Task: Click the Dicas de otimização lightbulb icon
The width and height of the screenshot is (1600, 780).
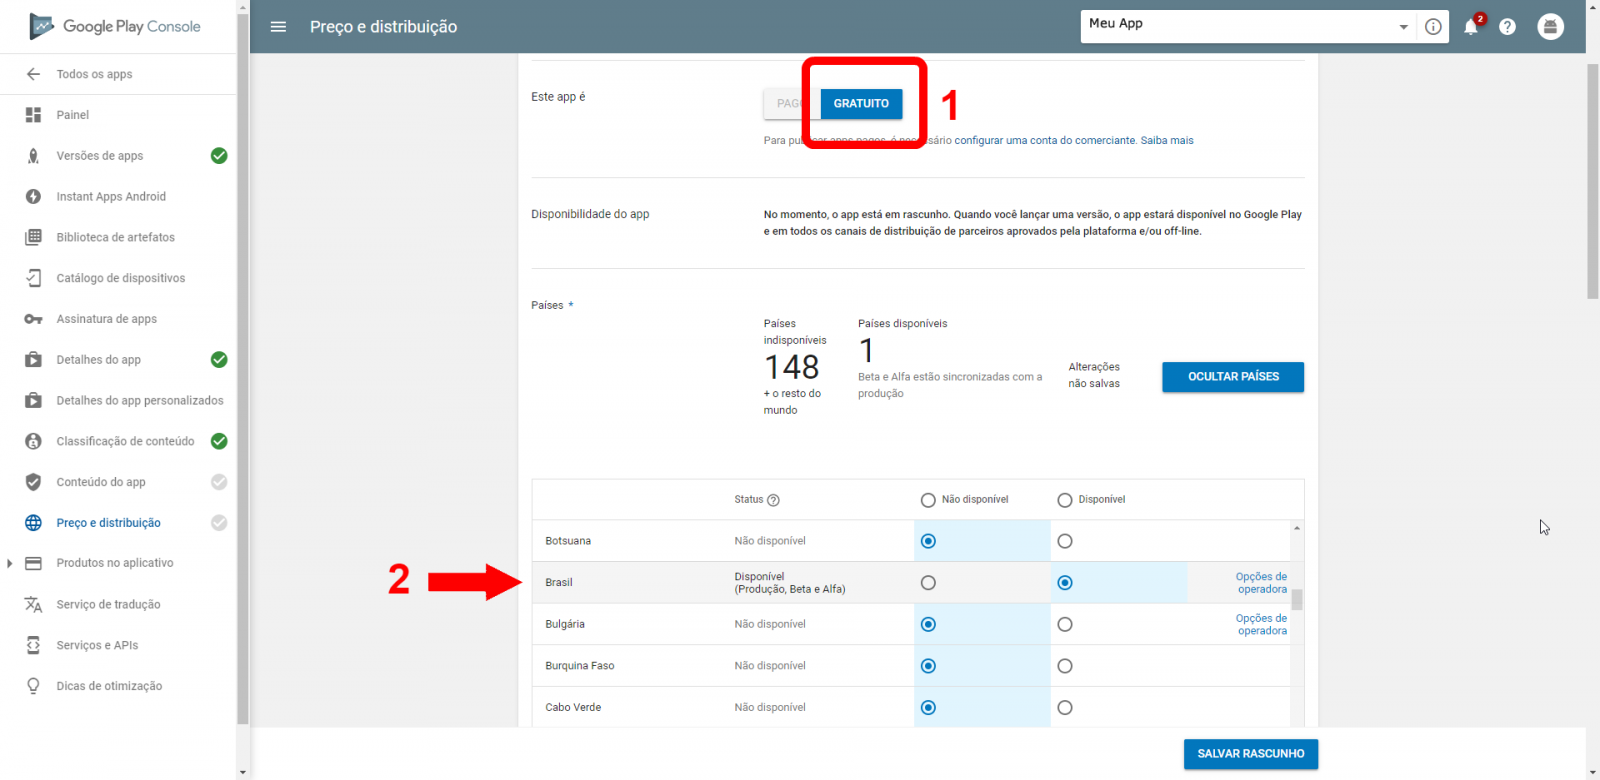Action: [x=33, y=686]
